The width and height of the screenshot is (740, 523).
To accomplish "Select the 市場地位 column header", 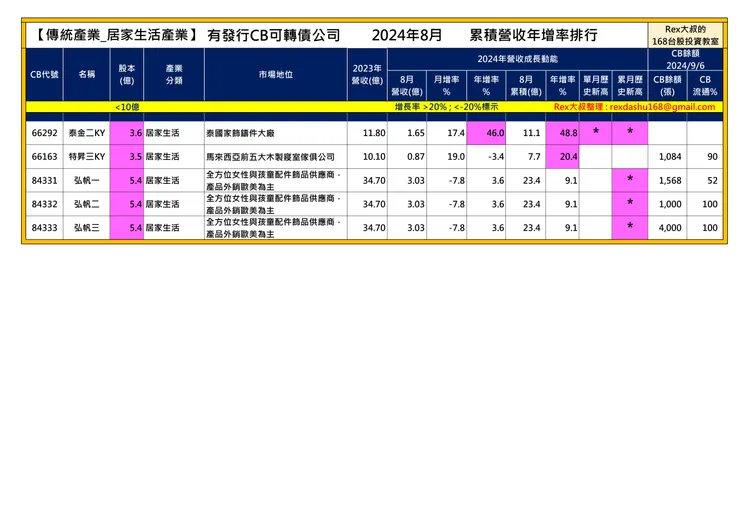I will click(x=276, y=75).
